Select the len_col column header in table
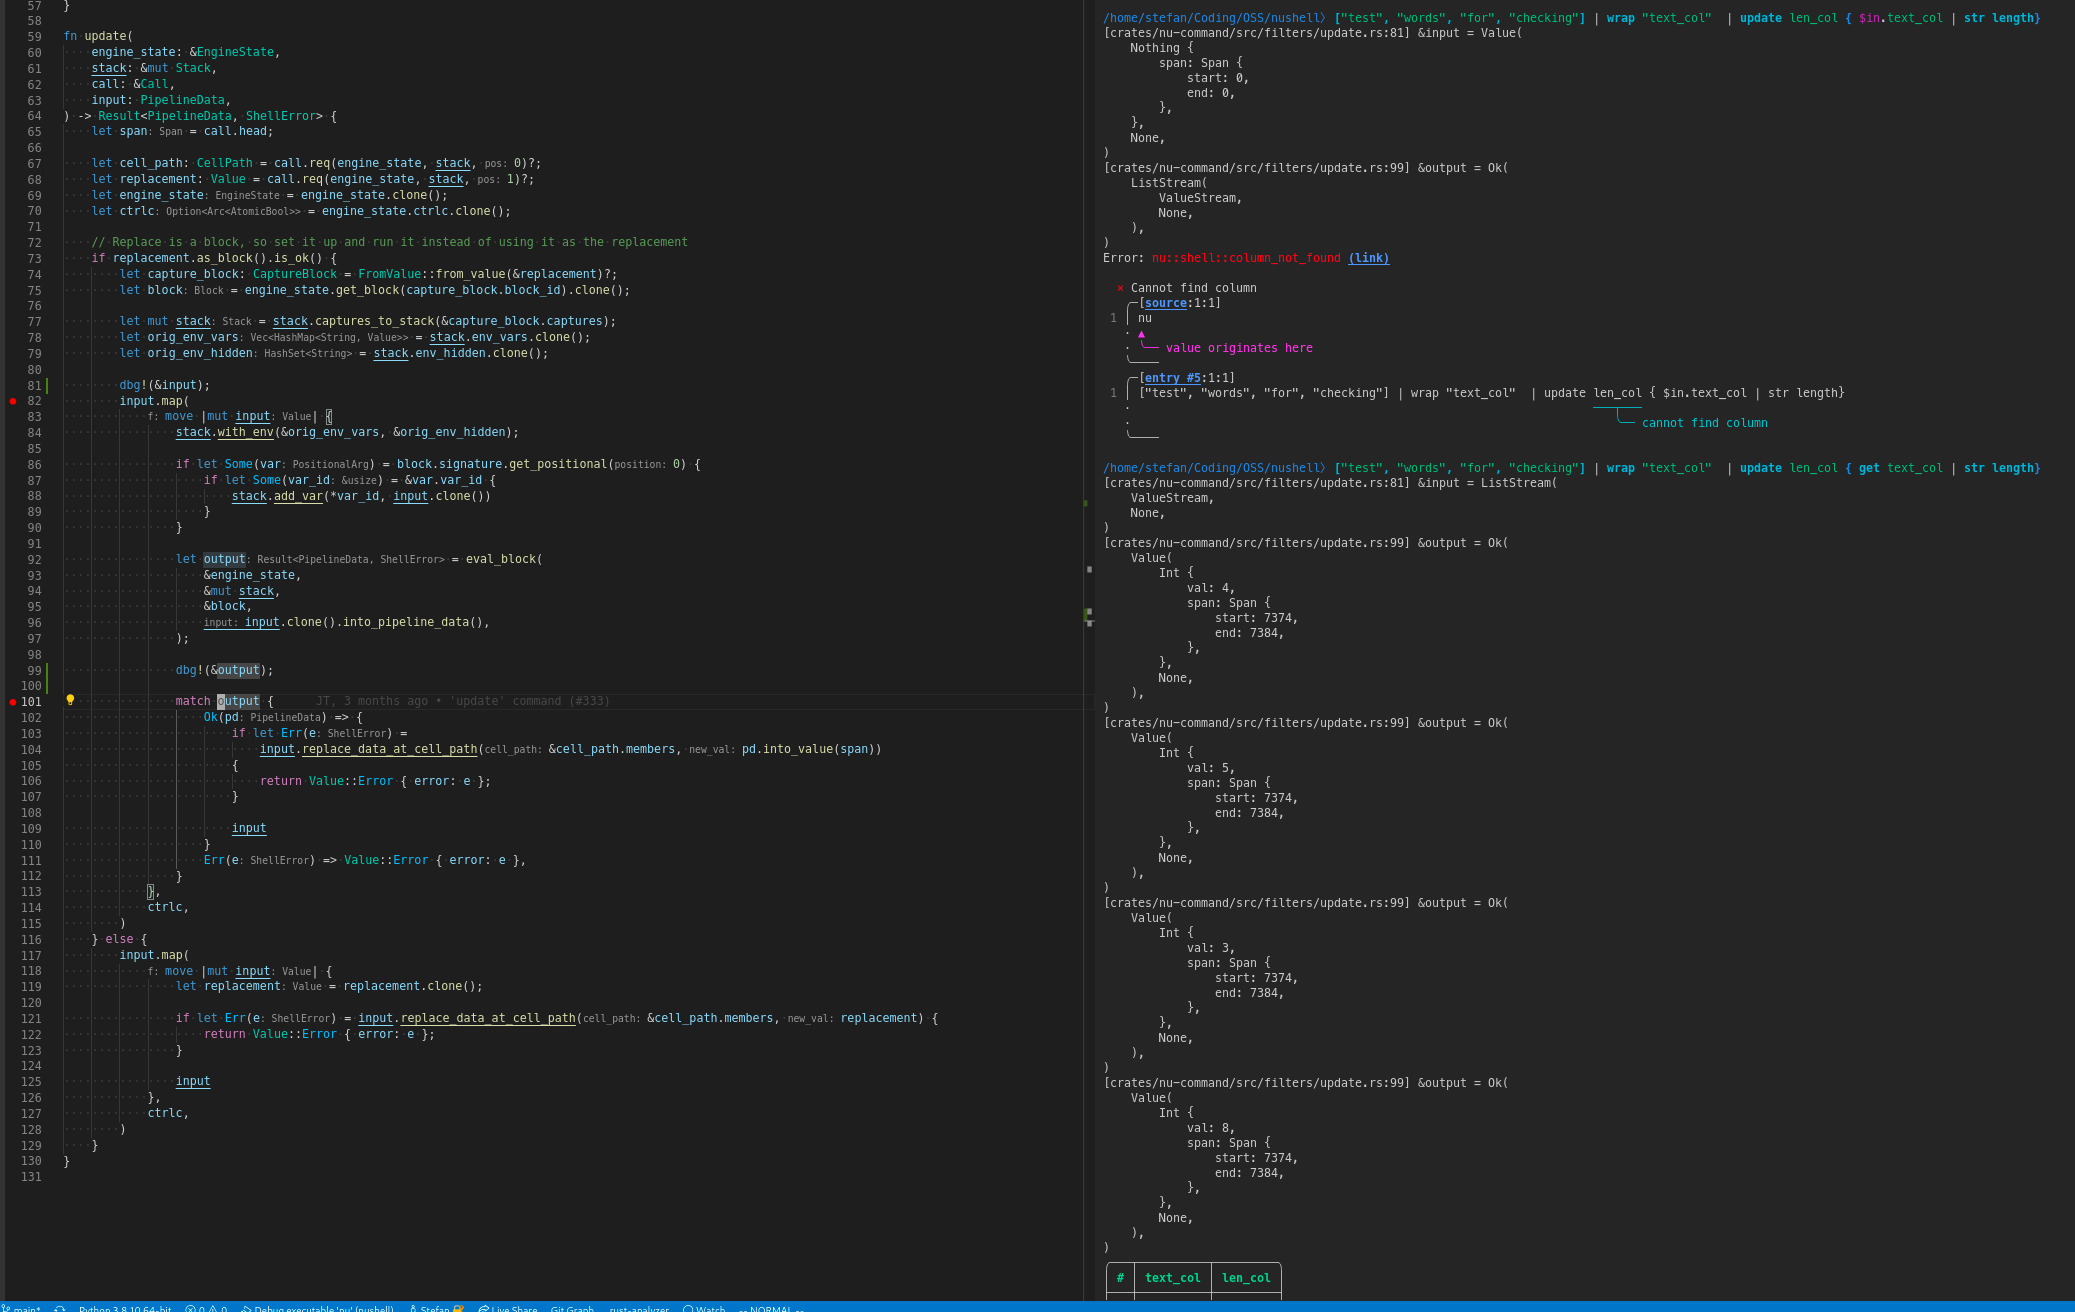 pos(1246,1277)
